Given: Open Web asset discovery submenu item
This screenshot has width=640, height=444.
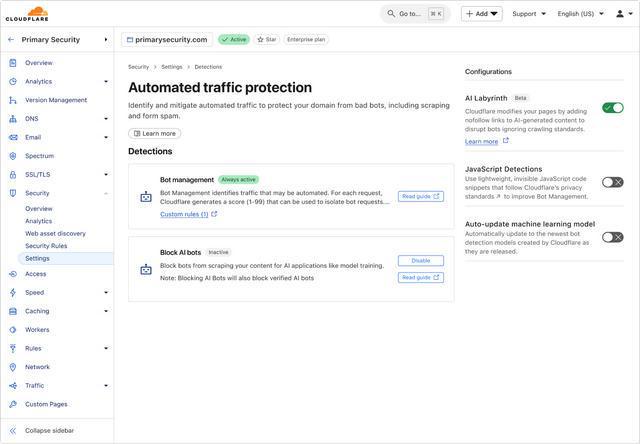Looking at the screenshot, I should (x=56, y=233).
